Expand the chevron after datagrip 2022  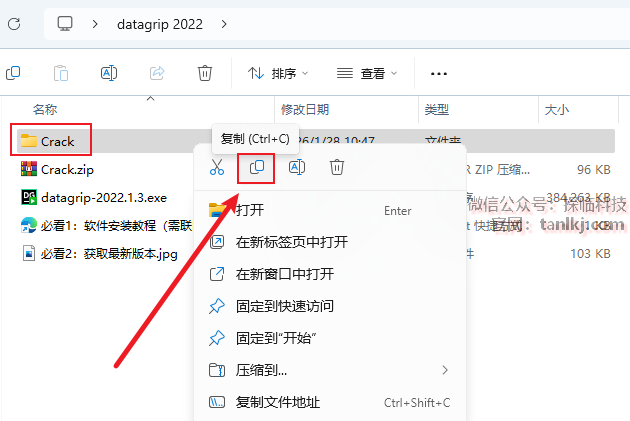point(224,24)
